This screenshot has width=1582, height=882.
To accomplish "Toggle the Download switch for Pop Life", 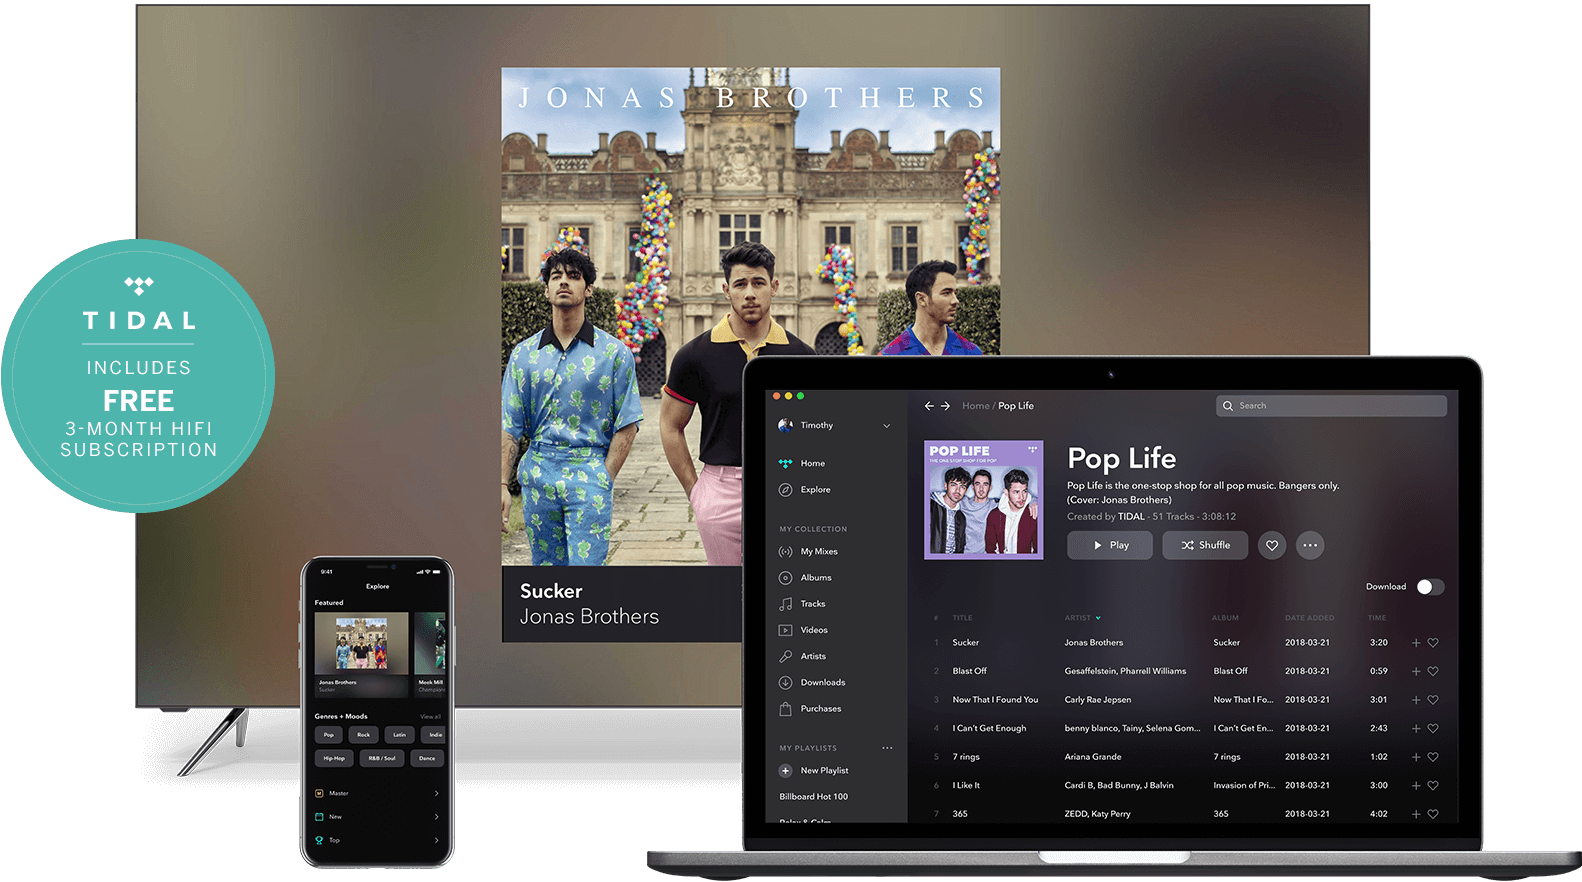I will pyautogui.click(x=1430, y=587).
